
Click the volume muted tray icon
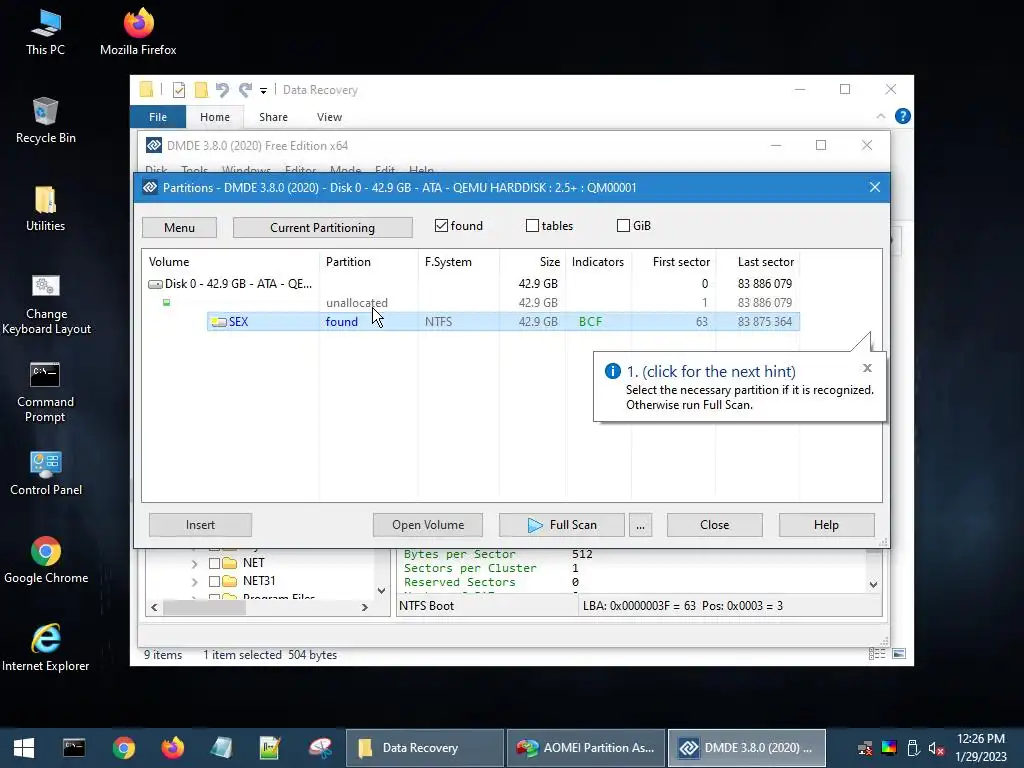point(936,748)
